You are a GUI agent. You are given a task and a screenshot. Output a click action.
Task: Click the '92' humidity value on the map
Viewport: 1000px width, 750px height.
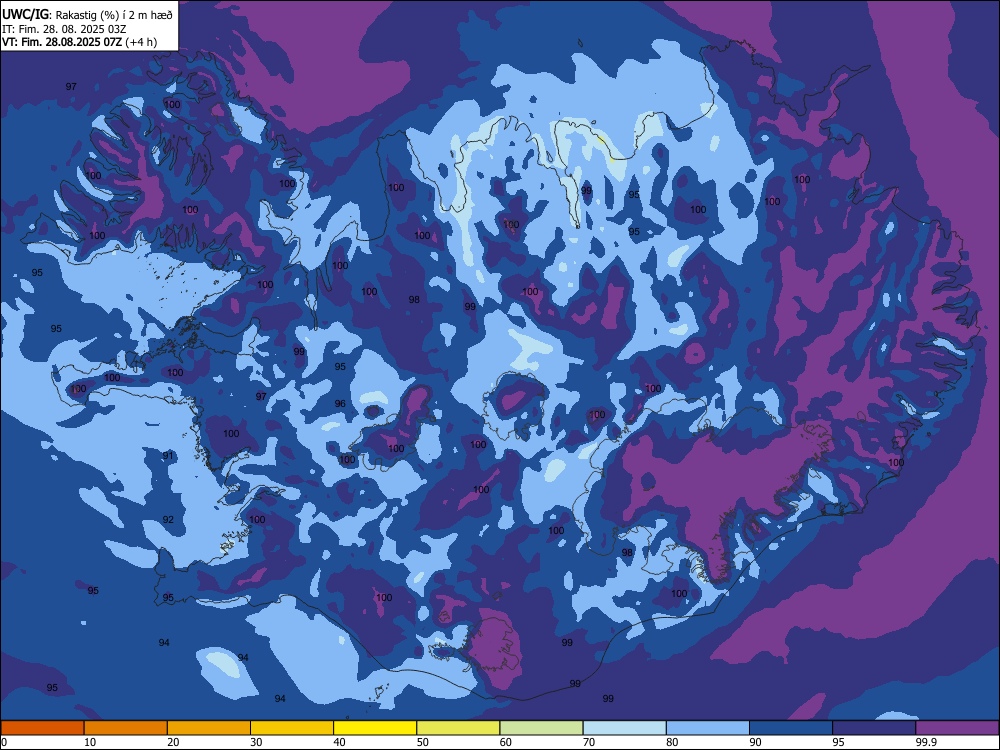[168, 520]
